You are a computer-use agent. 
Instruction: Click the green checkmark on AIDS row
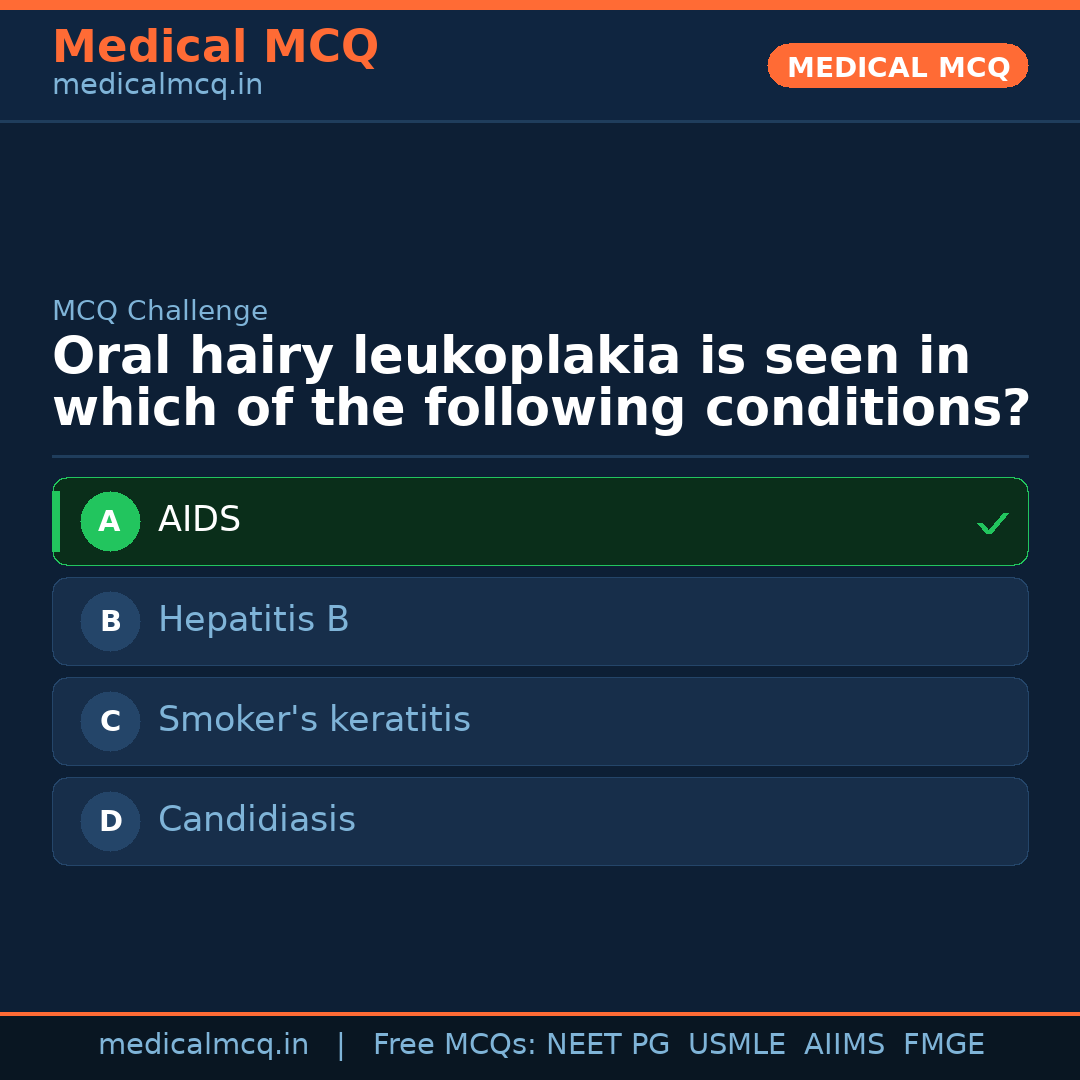pyautogui.click(x=992, y=523)
